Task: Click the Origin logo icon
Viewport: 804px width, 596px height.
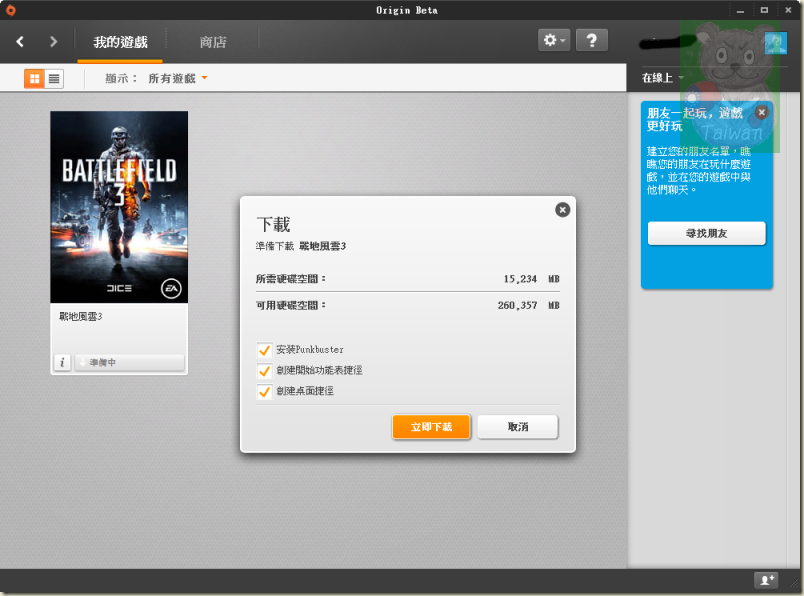Action: point(10,10)
